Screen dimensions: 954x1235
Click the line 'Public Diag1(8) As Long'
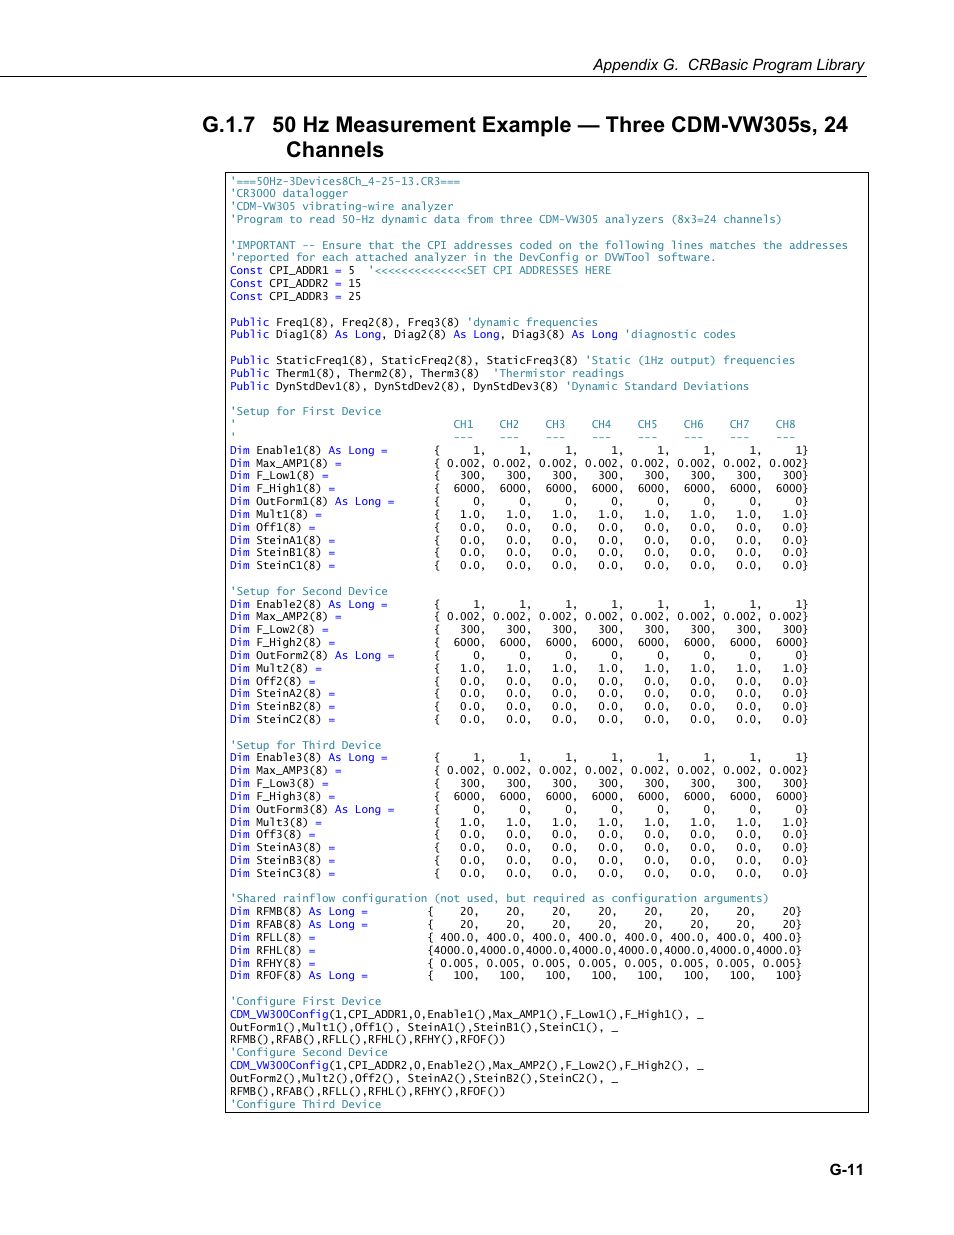483,335
